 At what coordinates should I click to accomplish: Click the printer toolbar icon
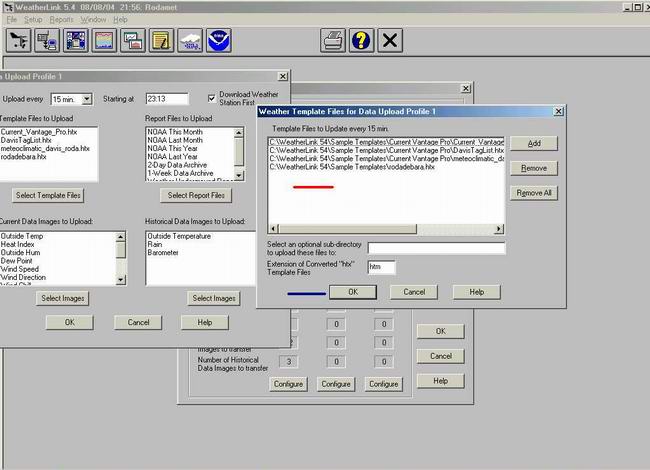point(332,41)
